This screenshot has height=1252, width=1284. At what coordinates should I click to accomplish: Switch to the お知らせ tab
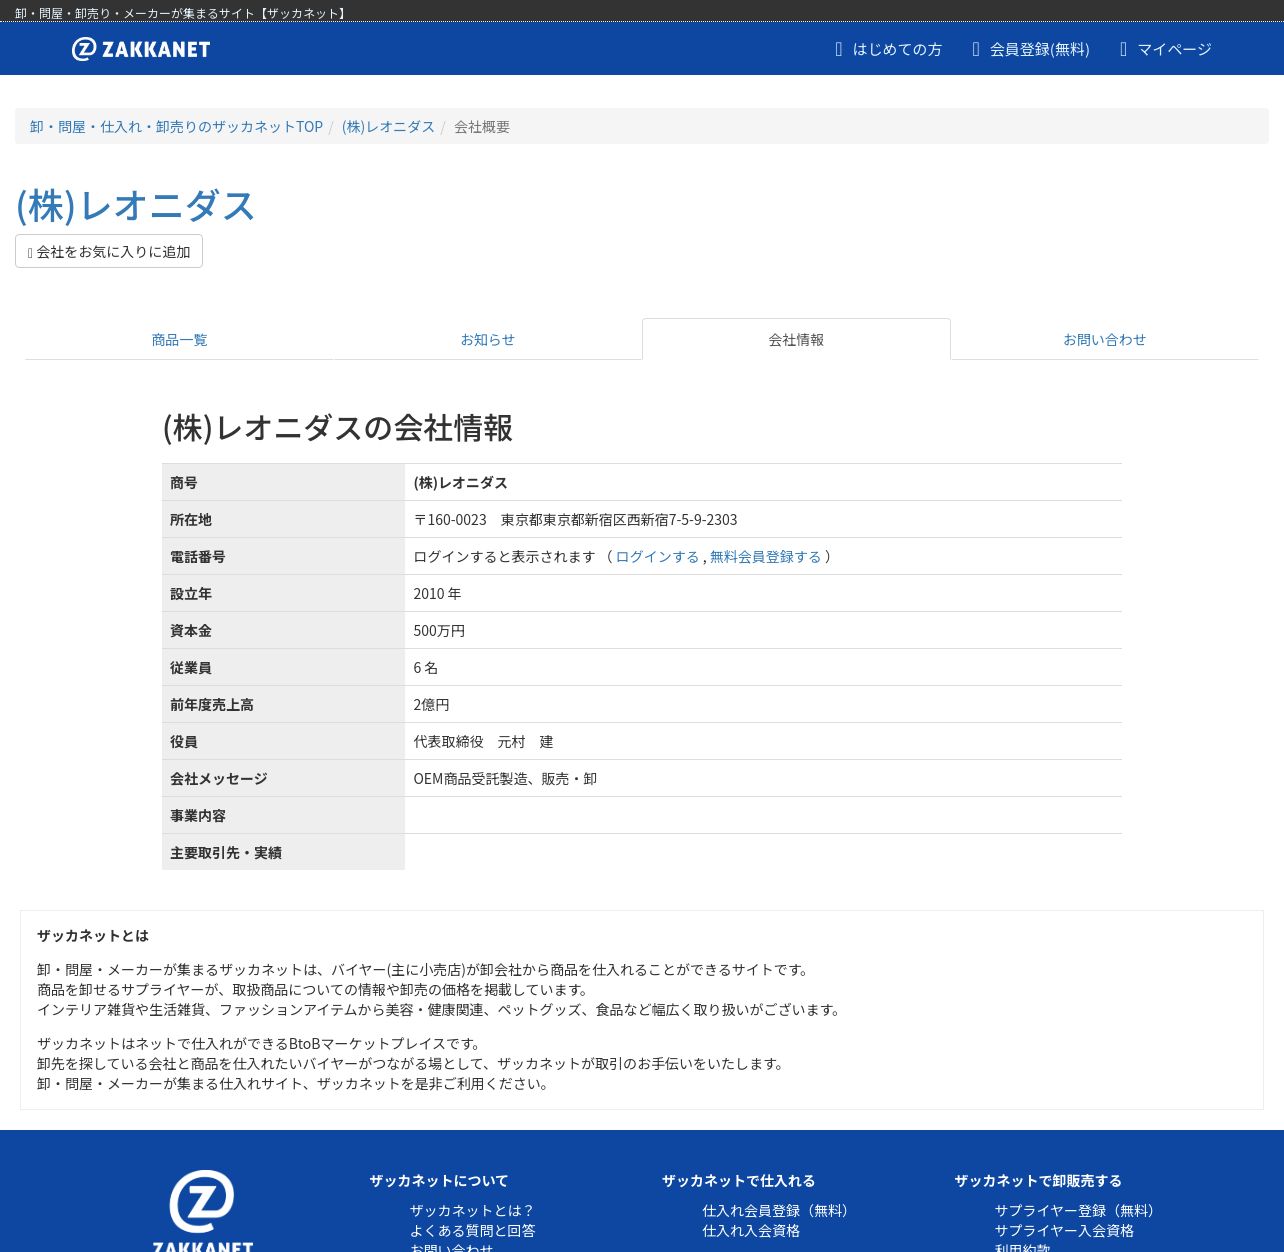coord(488,340)
